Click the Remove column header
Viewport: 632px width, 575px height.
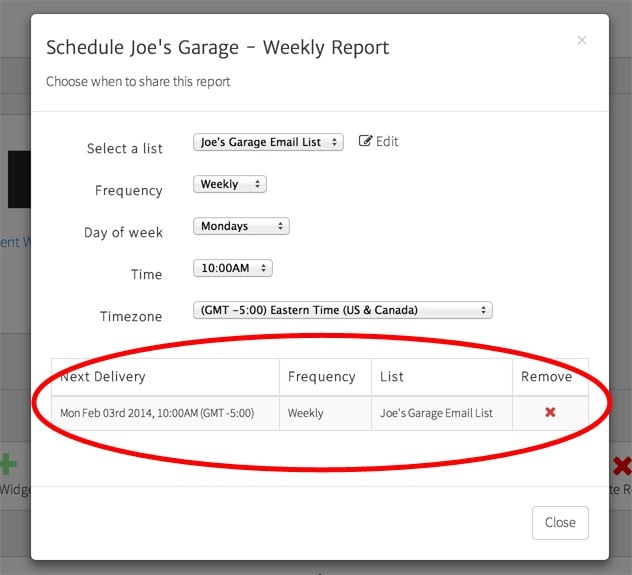pos(551,377)
